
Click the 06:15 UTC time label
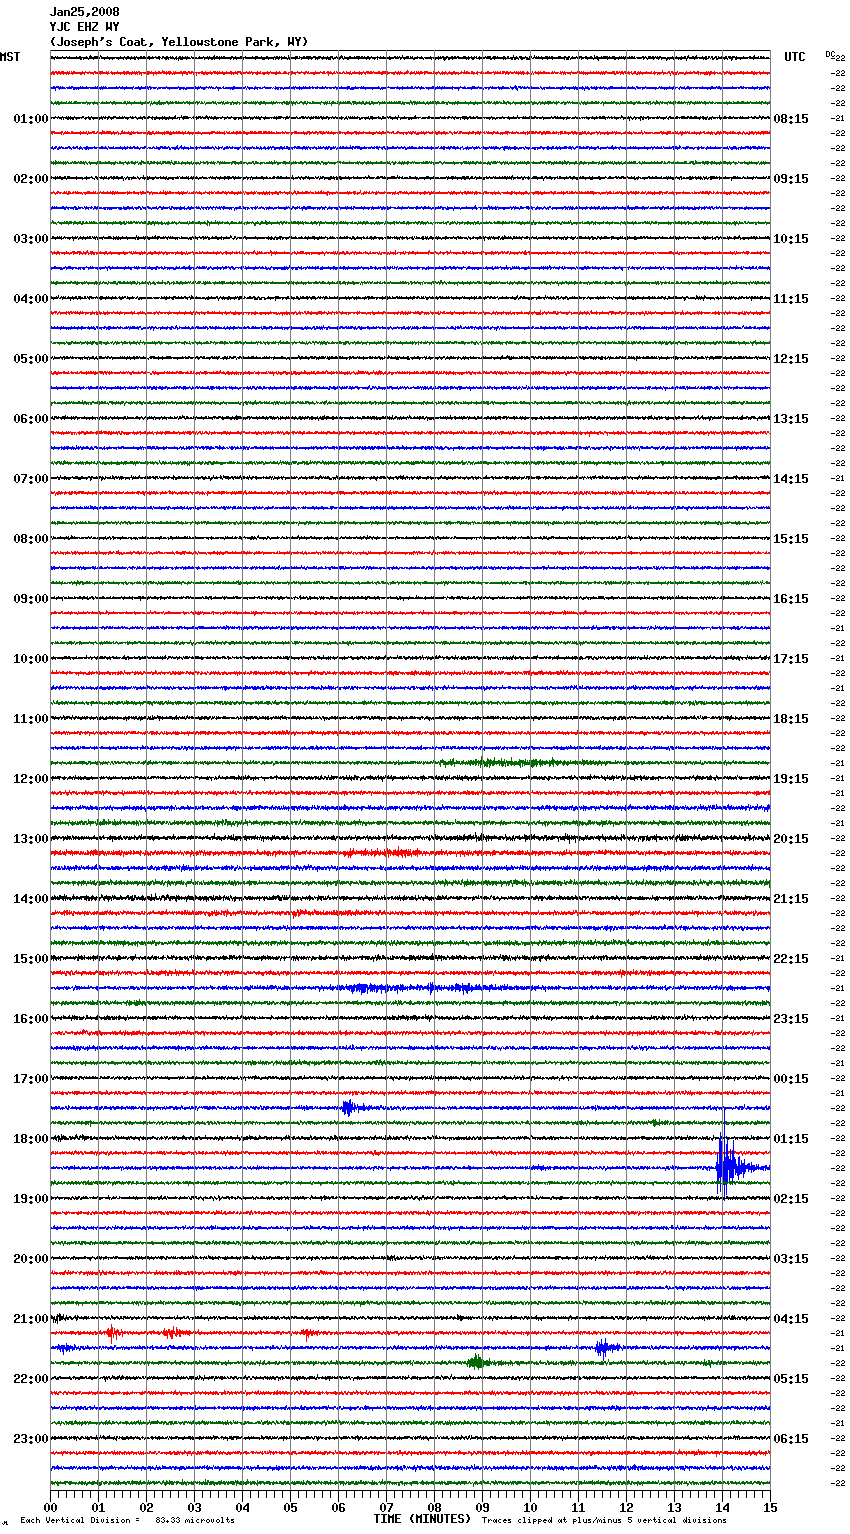791,1439
